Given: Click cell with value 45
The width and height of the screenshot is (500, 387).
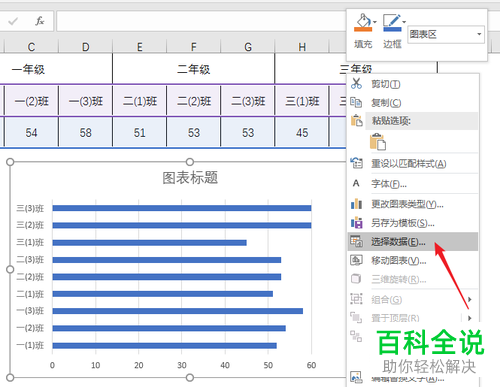Looking at the screenshot, I should coord(302,133).
